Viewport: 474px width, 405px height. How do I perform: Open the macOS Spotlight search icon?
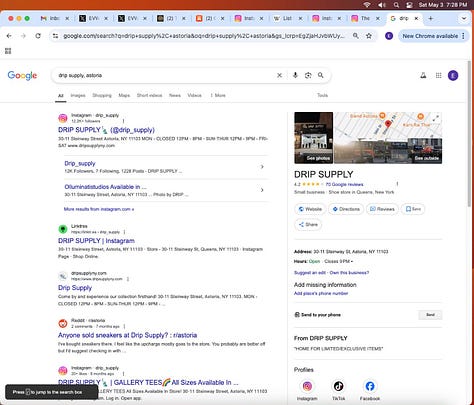(x=396, y=5)
